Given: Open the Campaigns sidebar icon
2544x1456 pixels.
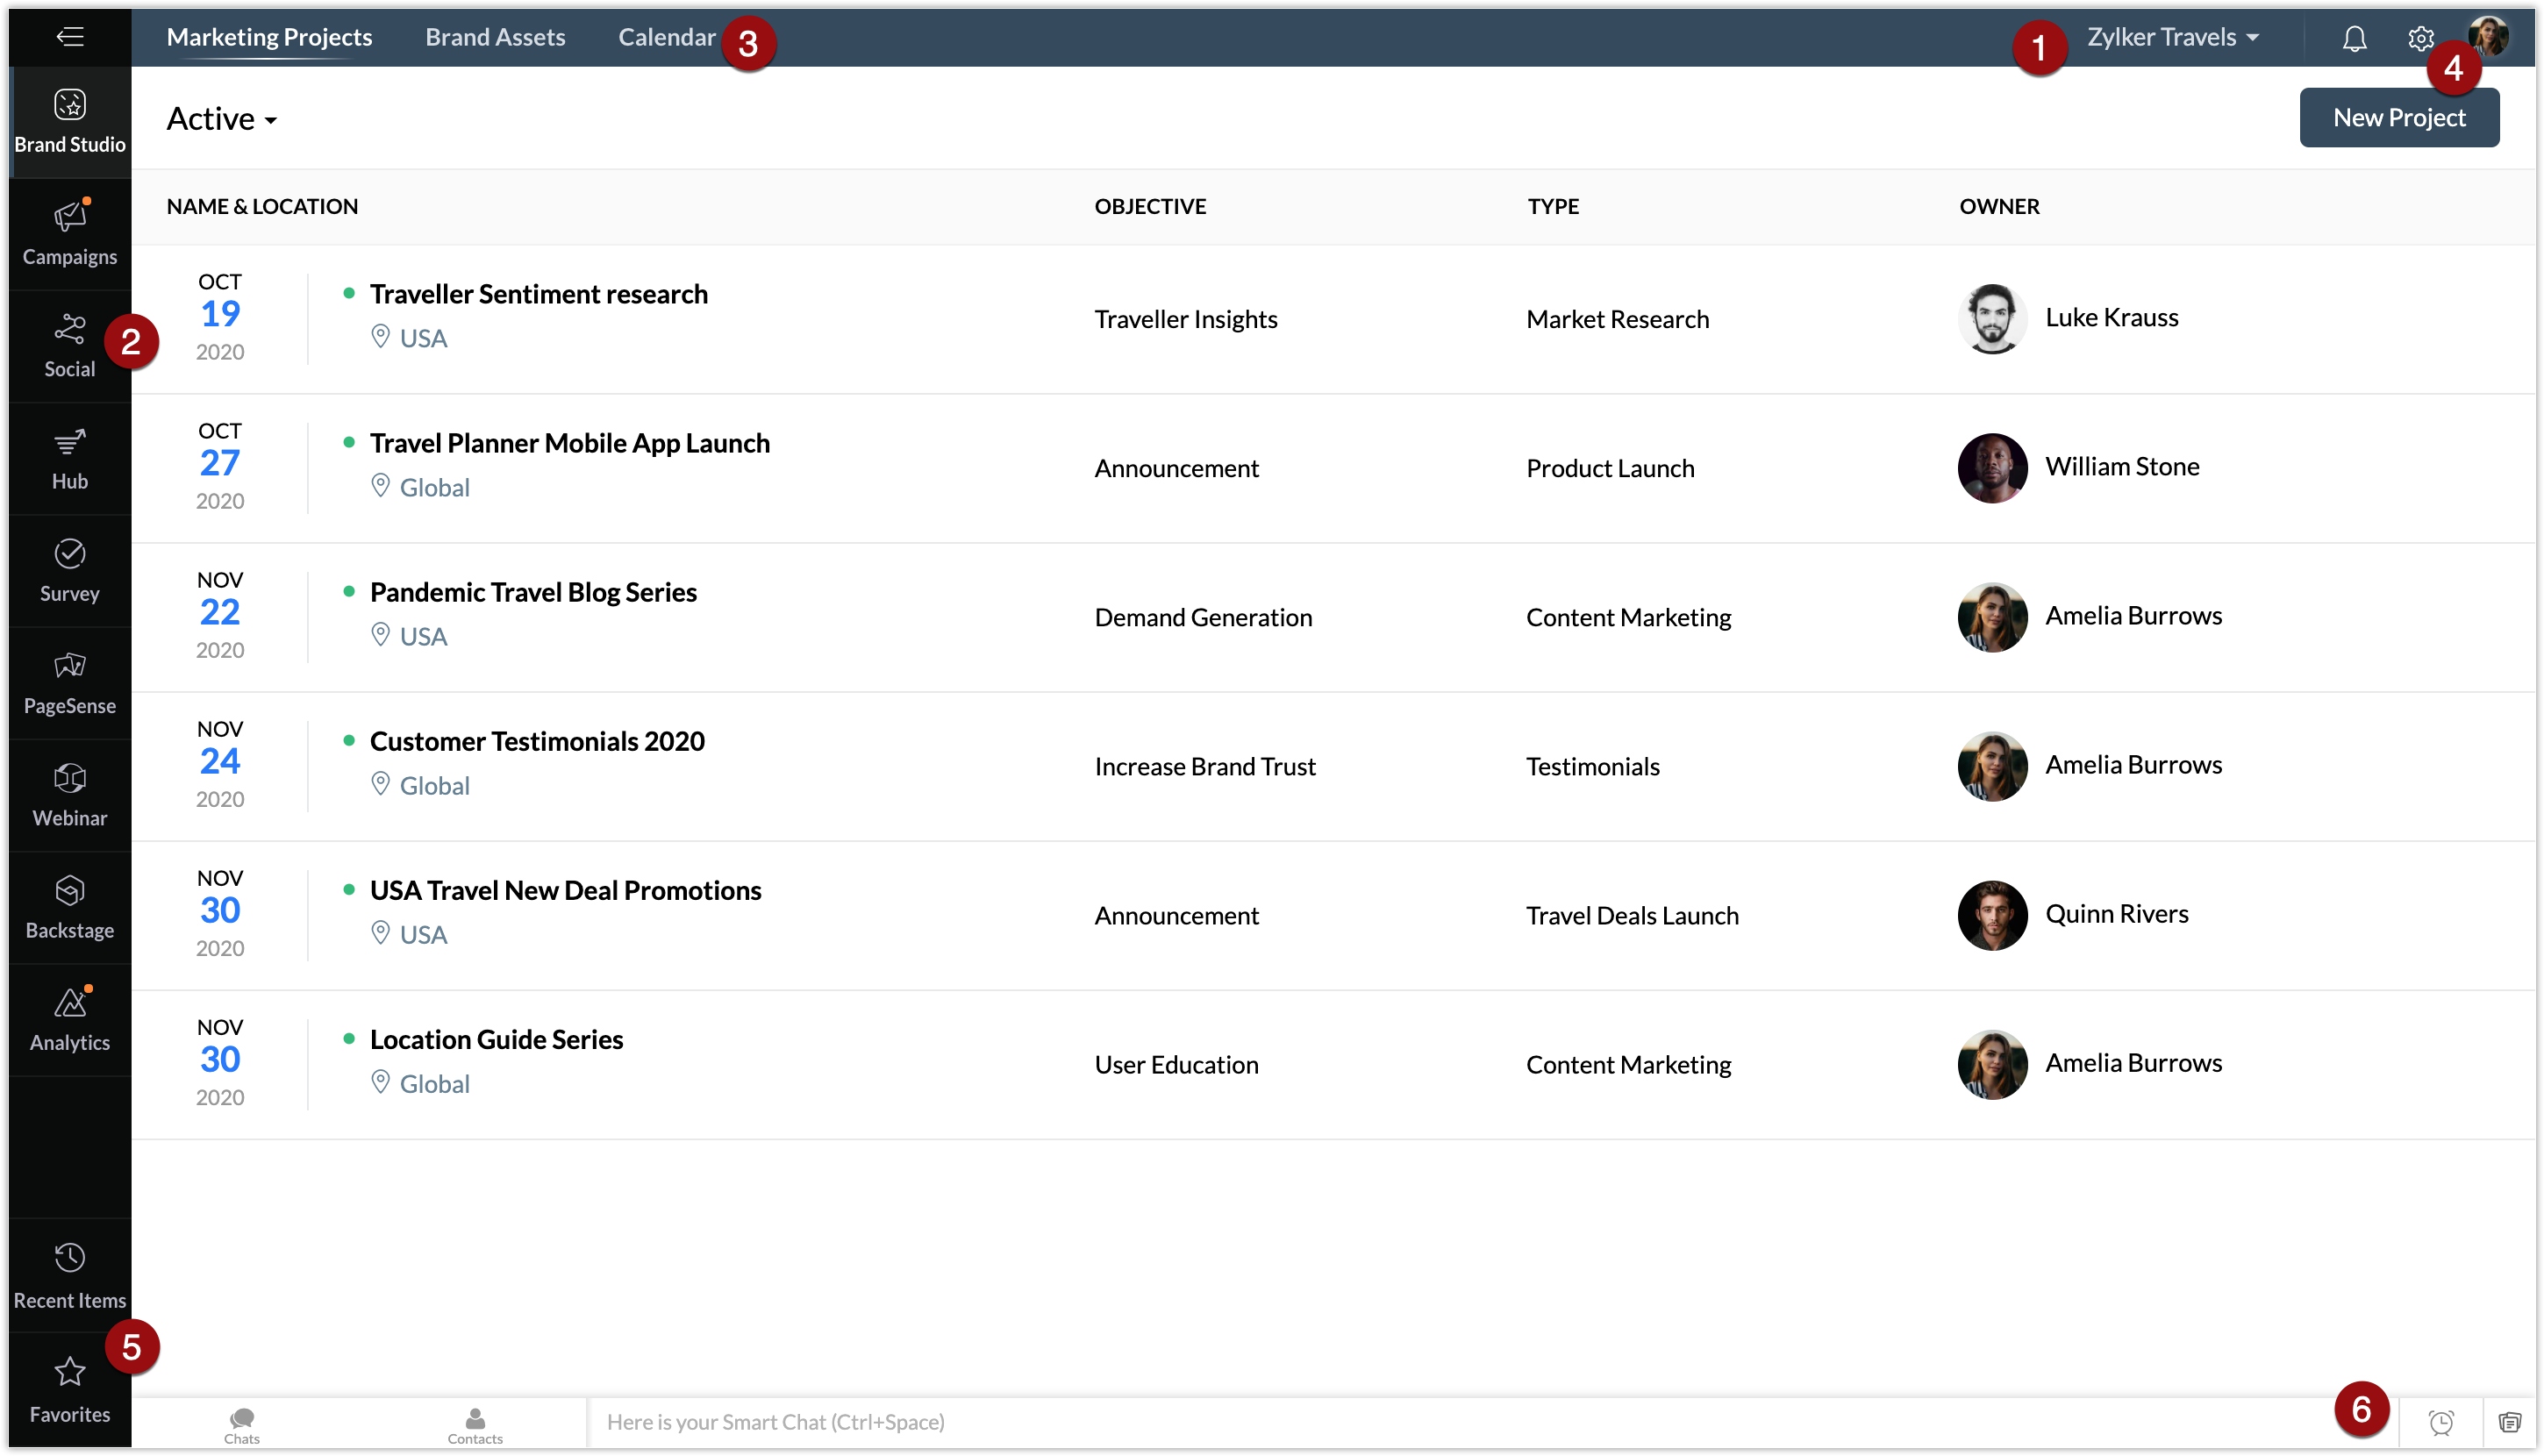Looking at the screenshot, I should 69,234.
